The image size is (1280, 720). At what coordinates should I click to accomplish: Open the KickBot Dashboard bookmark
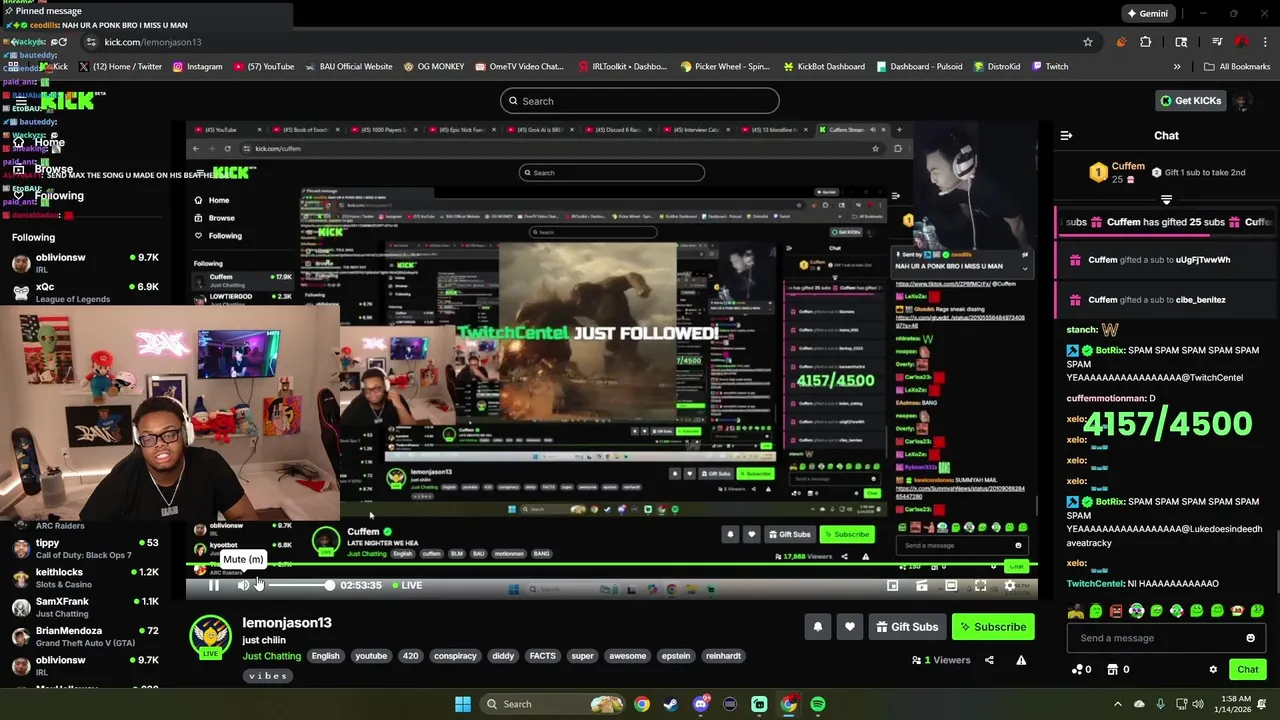click(824, 66)
